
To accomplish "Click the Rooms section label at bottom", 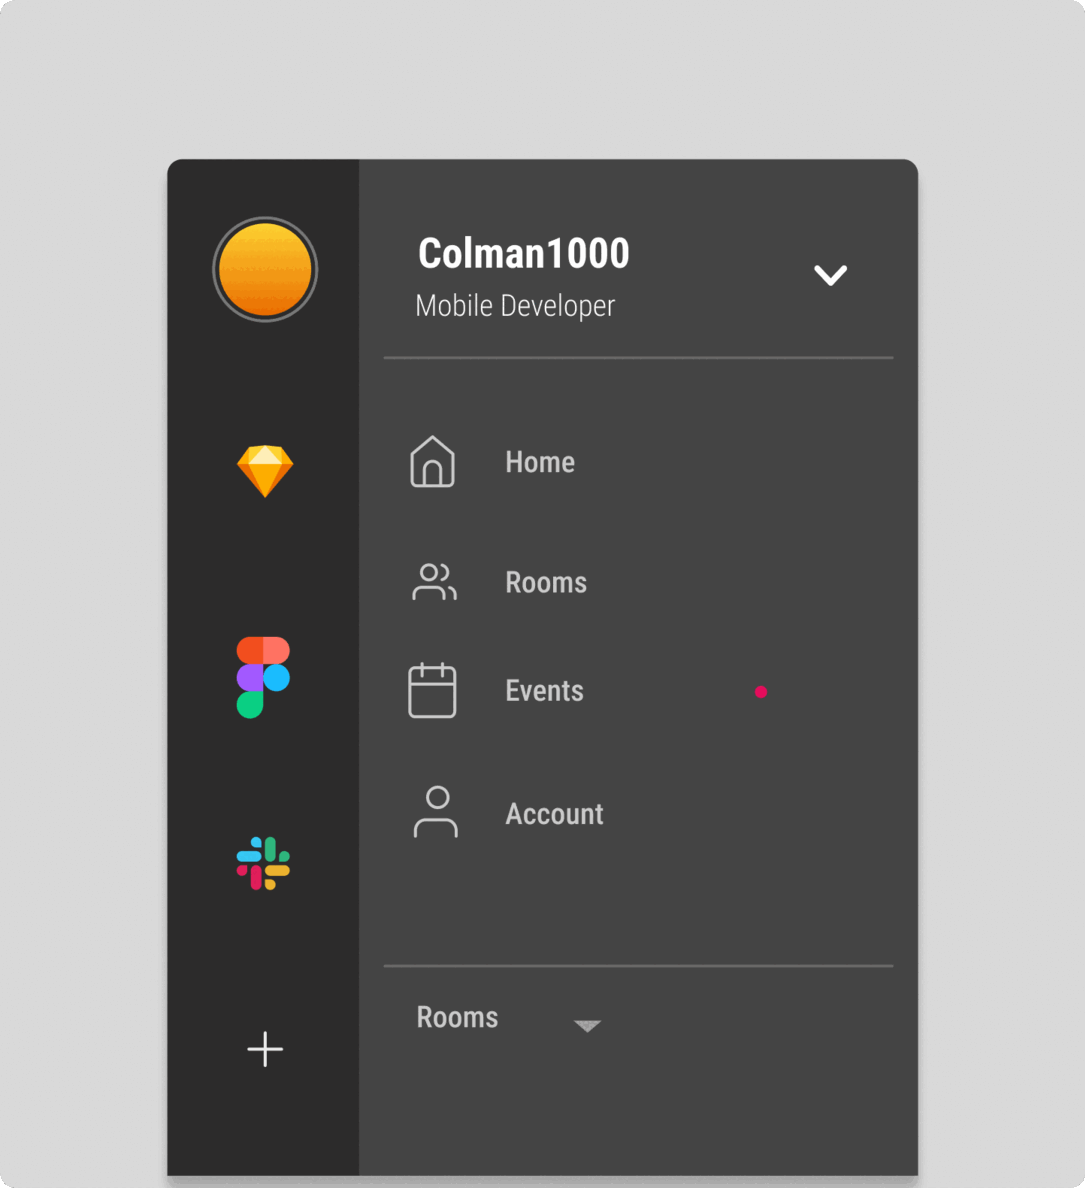I will [x=457, y=1017].
